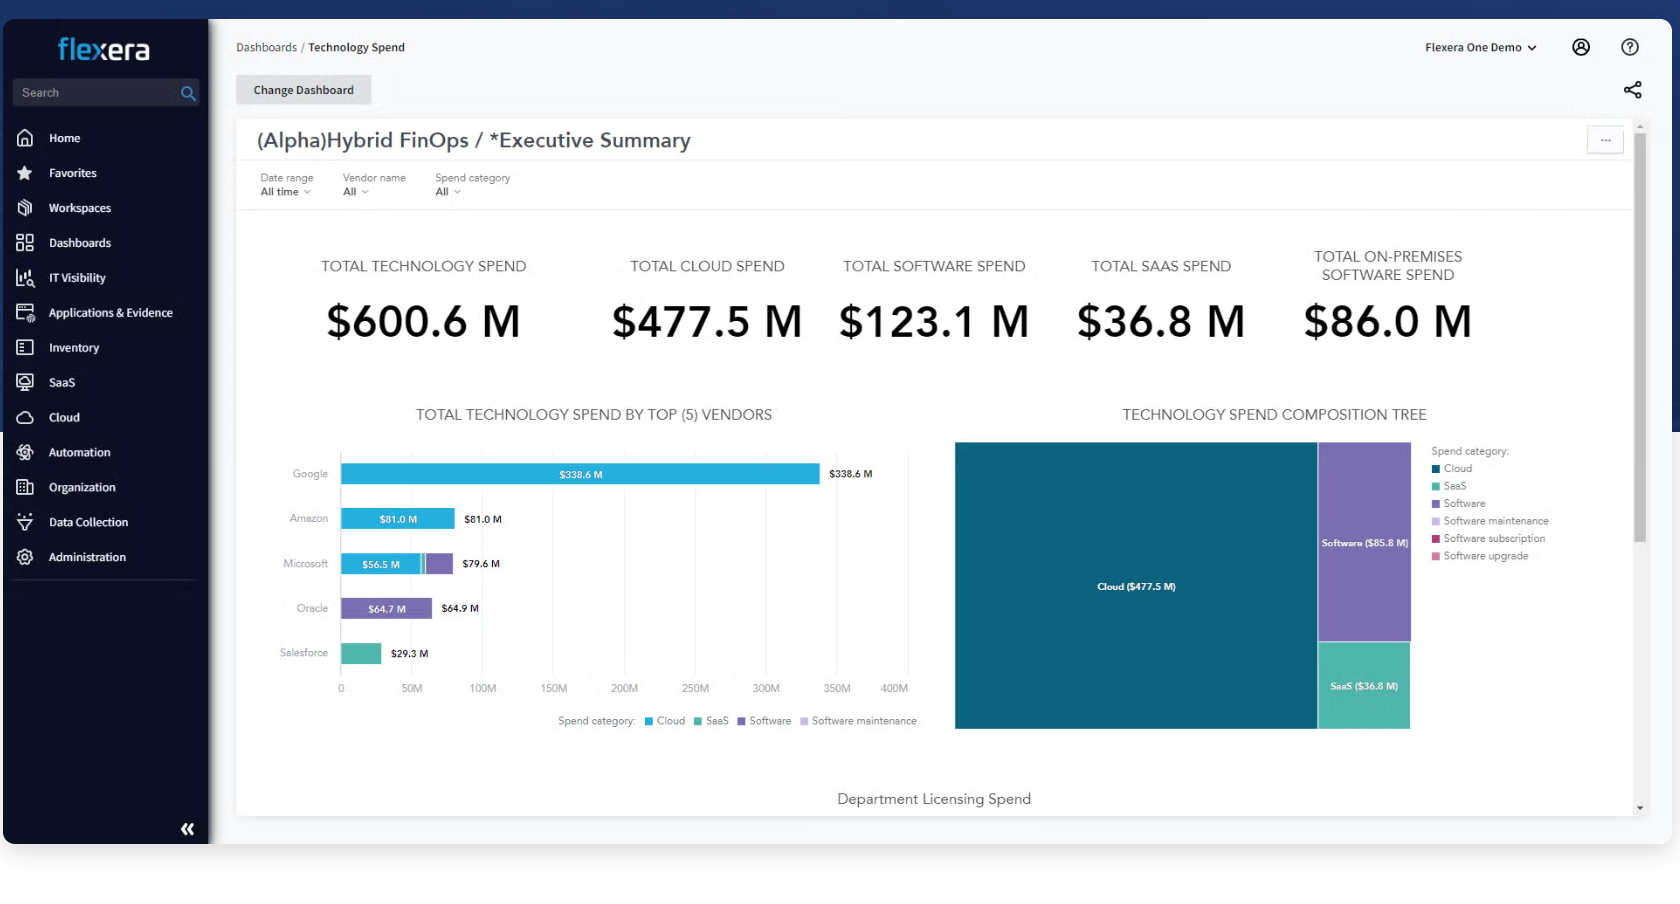Select Administration in the sidebar menu

pos(87,558)
